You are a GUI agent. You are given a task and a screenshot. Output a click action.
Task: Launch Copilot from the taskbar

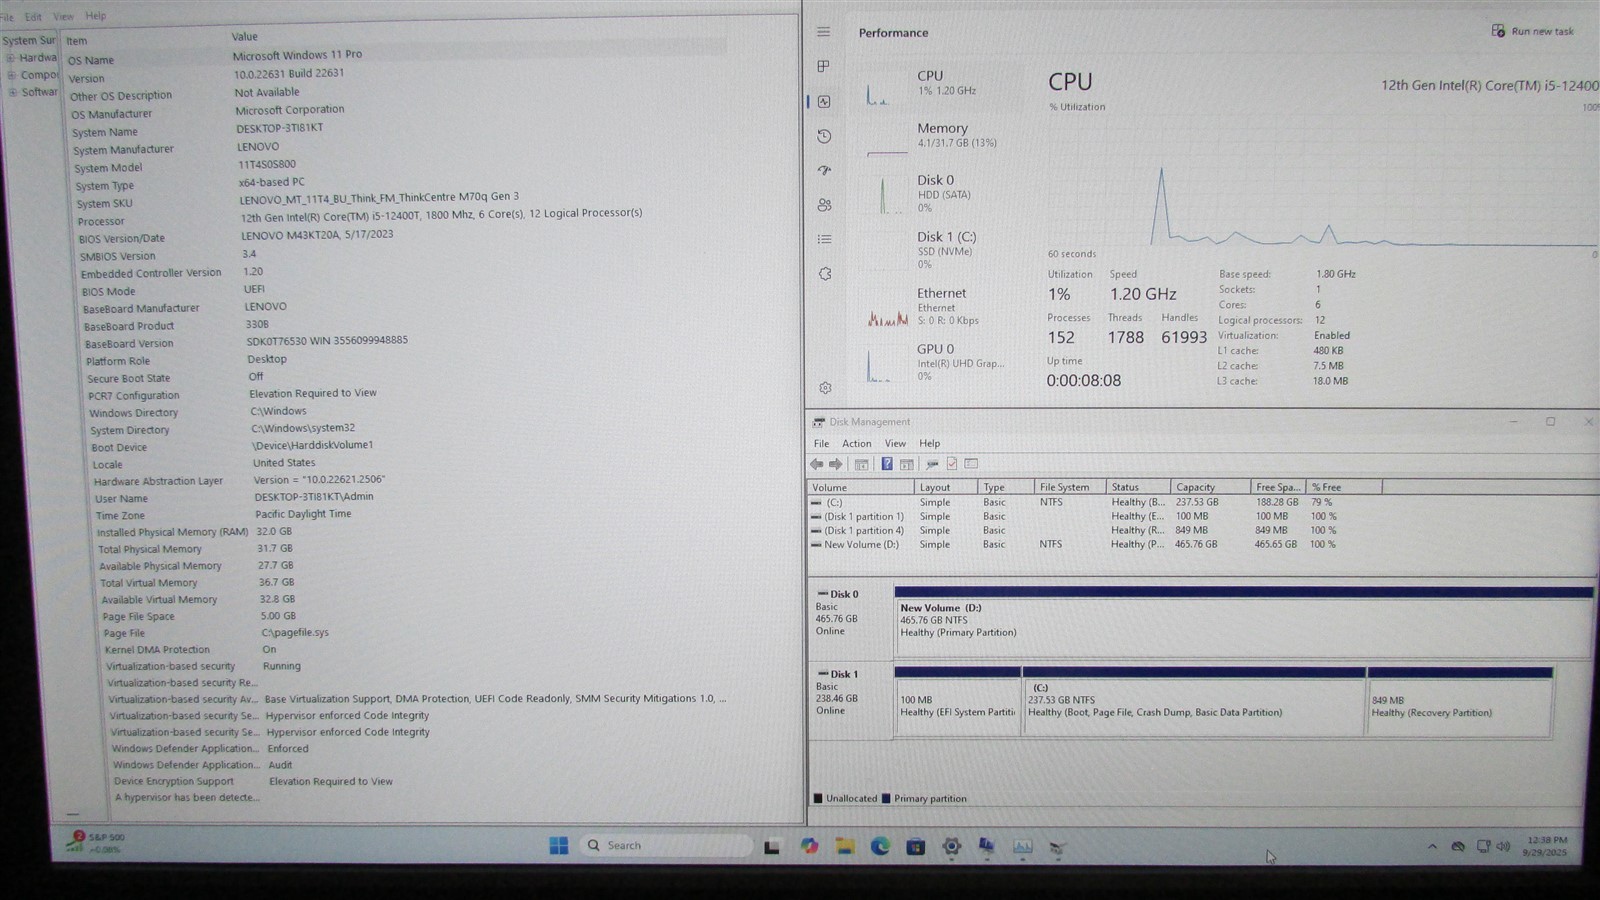(809, 846)
